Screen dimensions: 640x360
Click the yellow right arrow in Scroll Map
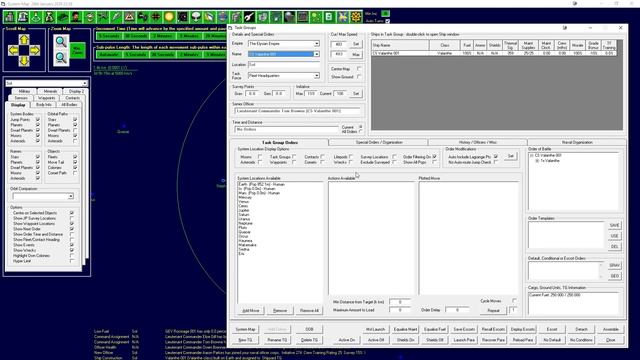[35, 50]
